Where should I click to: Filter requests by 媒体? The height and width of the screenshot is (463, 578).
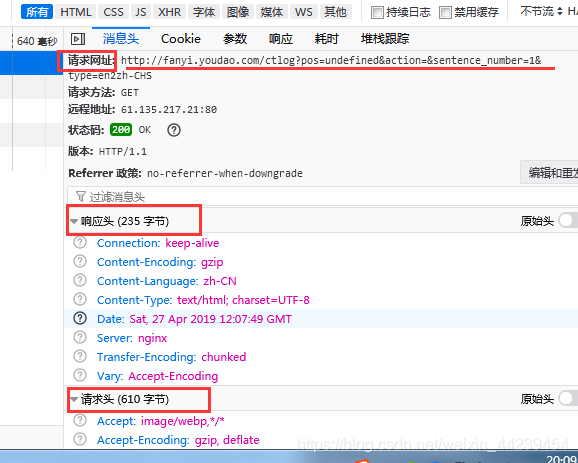pos(272,12)
